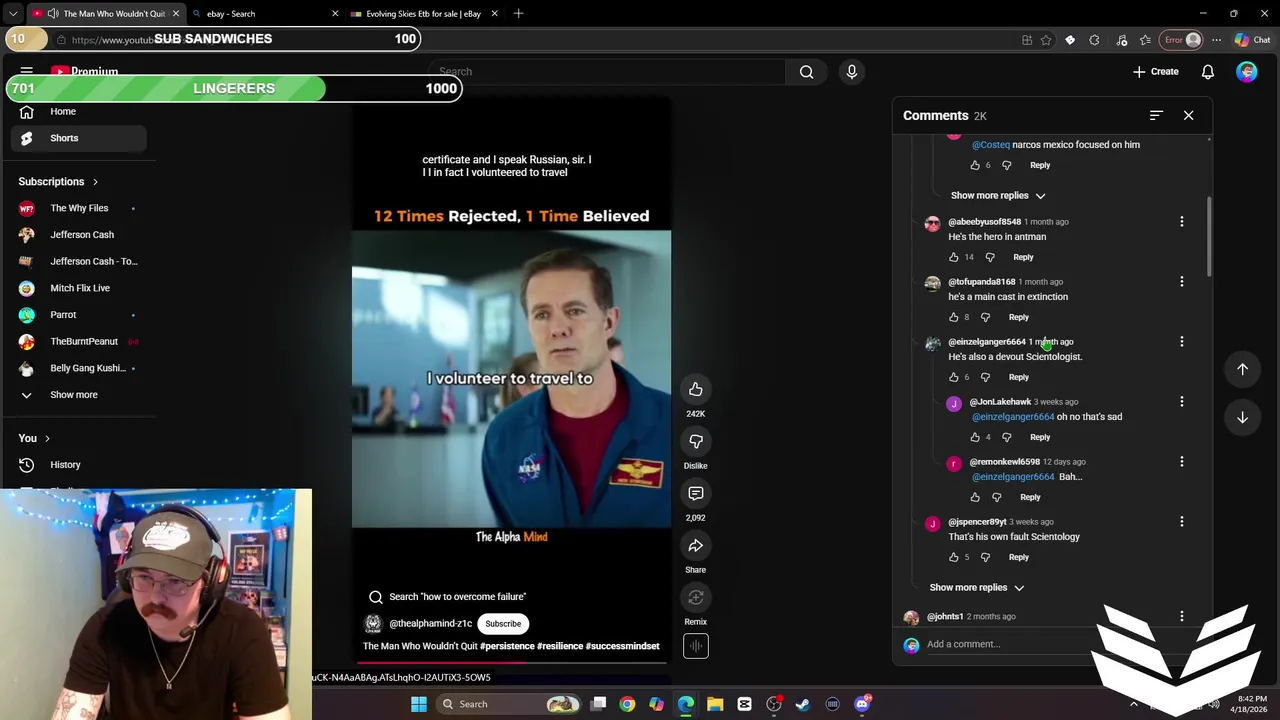The height and width of the screenshot is (720, 1280).
Task: Expand the Subscriptions section chevron
Action: tap(95, 182)
